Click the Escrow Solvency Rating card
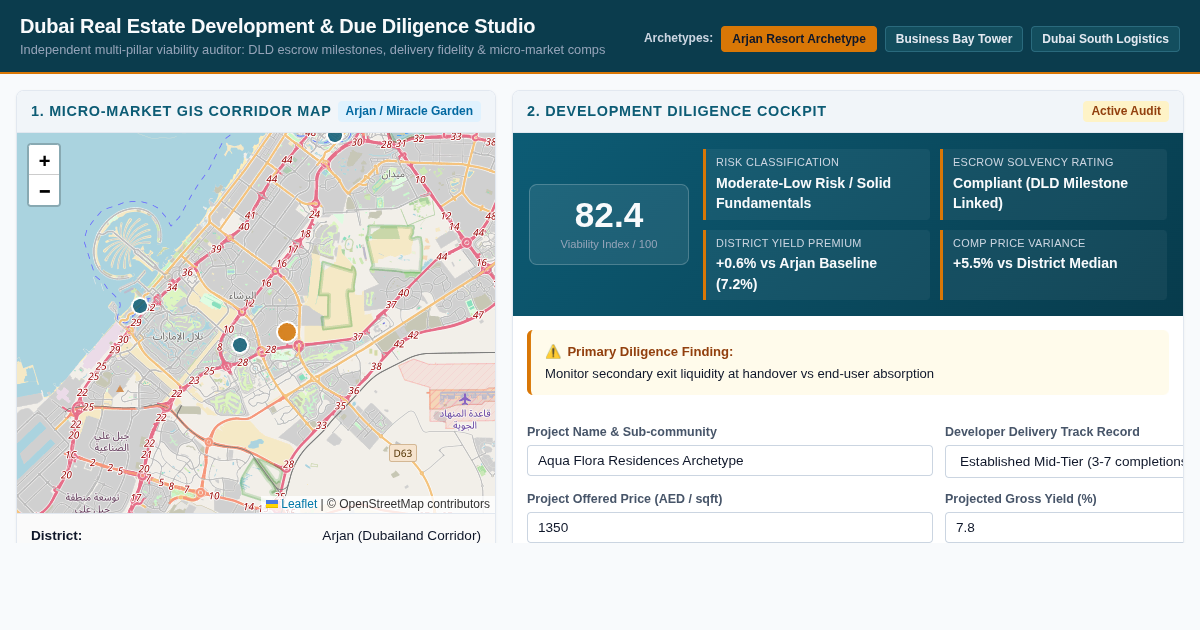This screenshot has height=630, width=1200. coord(1053,184)
